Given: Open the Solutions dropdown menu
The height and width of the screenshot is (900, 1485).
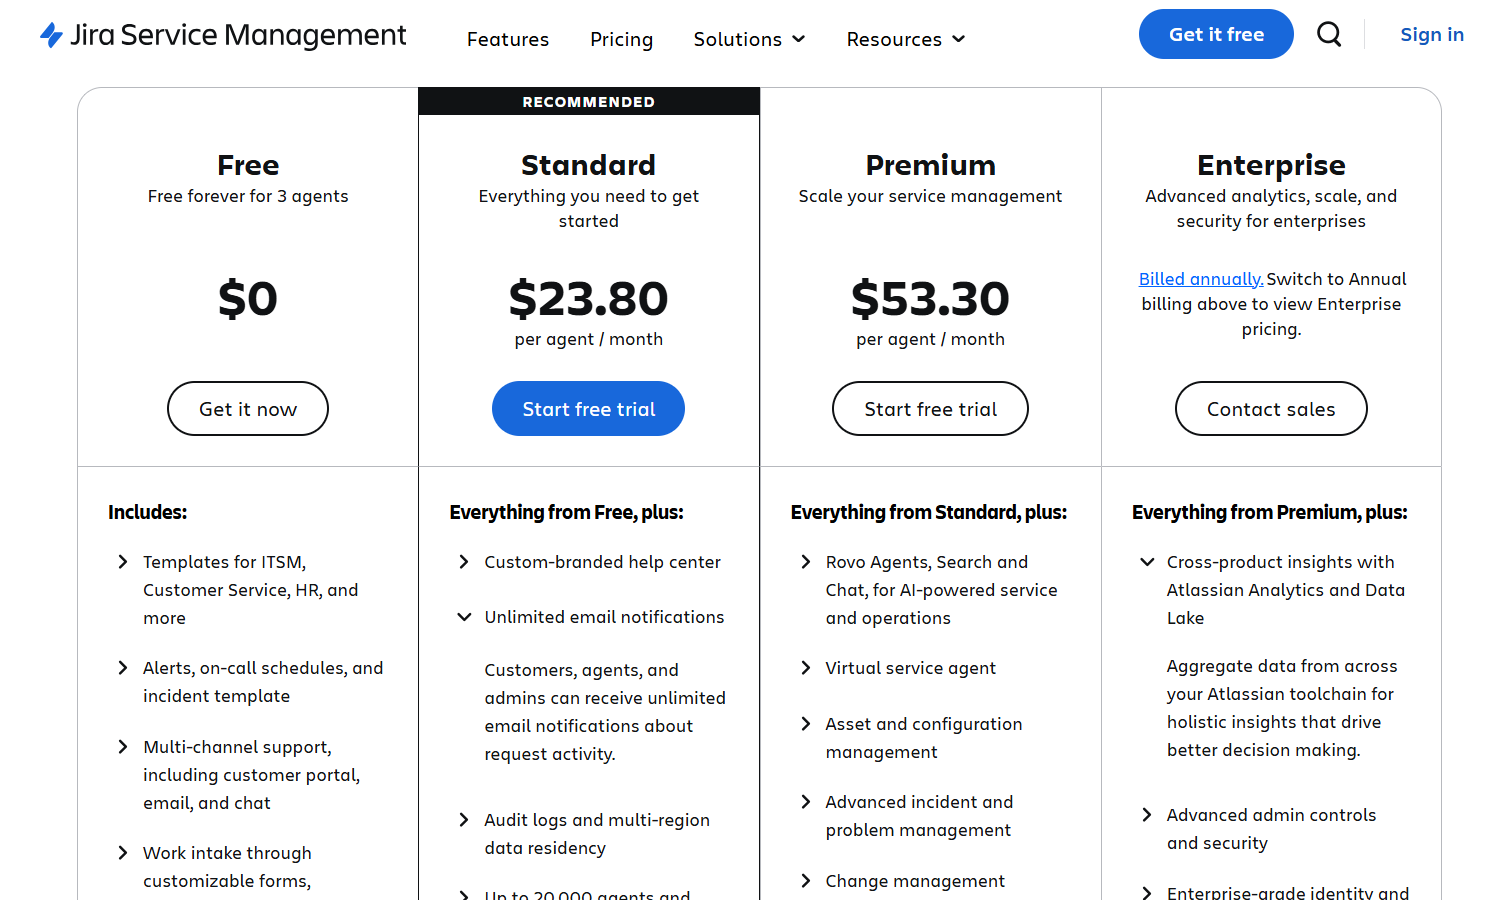Looking at the screenshot, I should (x=749, y=39).
